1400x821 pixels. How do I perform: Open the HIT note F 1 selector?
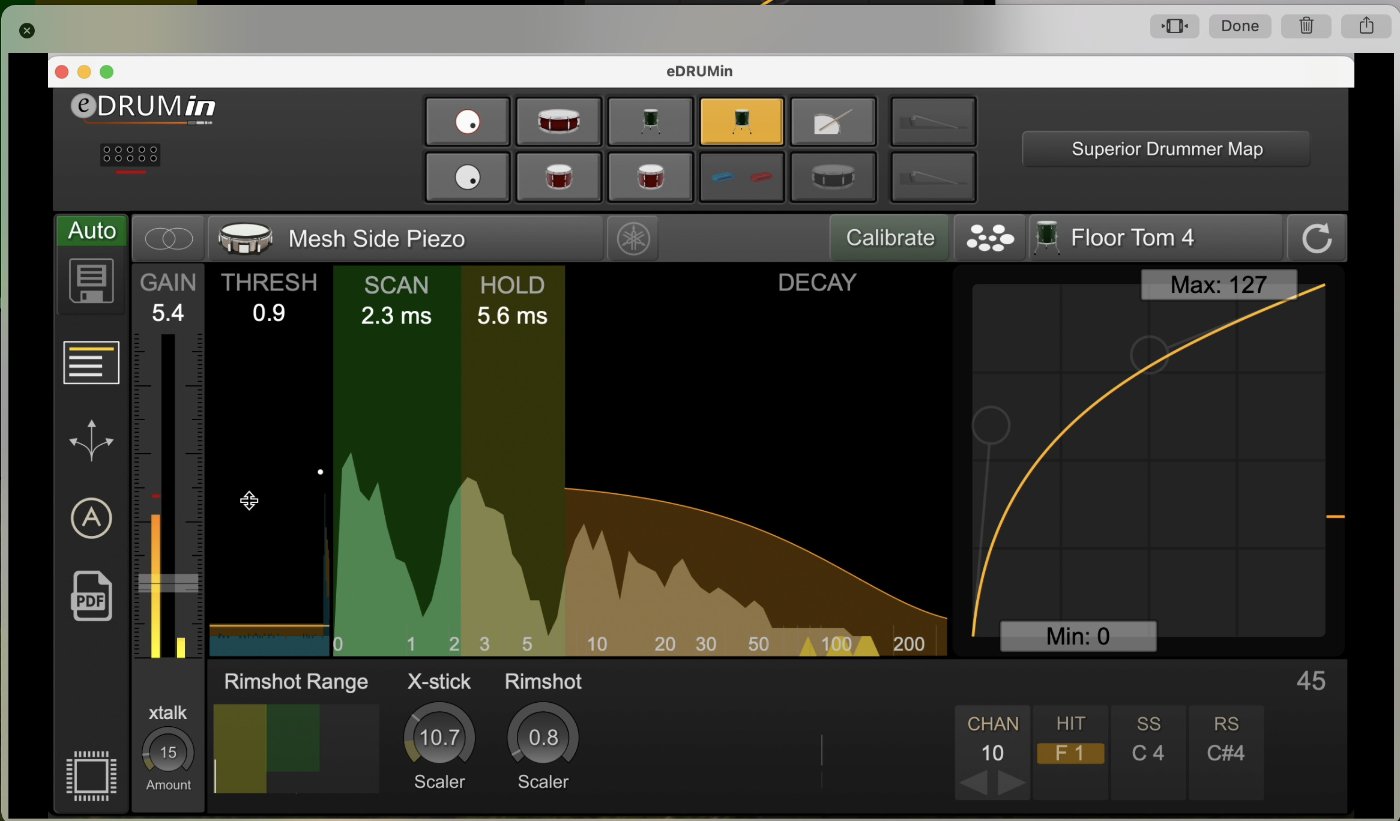click(1070, 753)
